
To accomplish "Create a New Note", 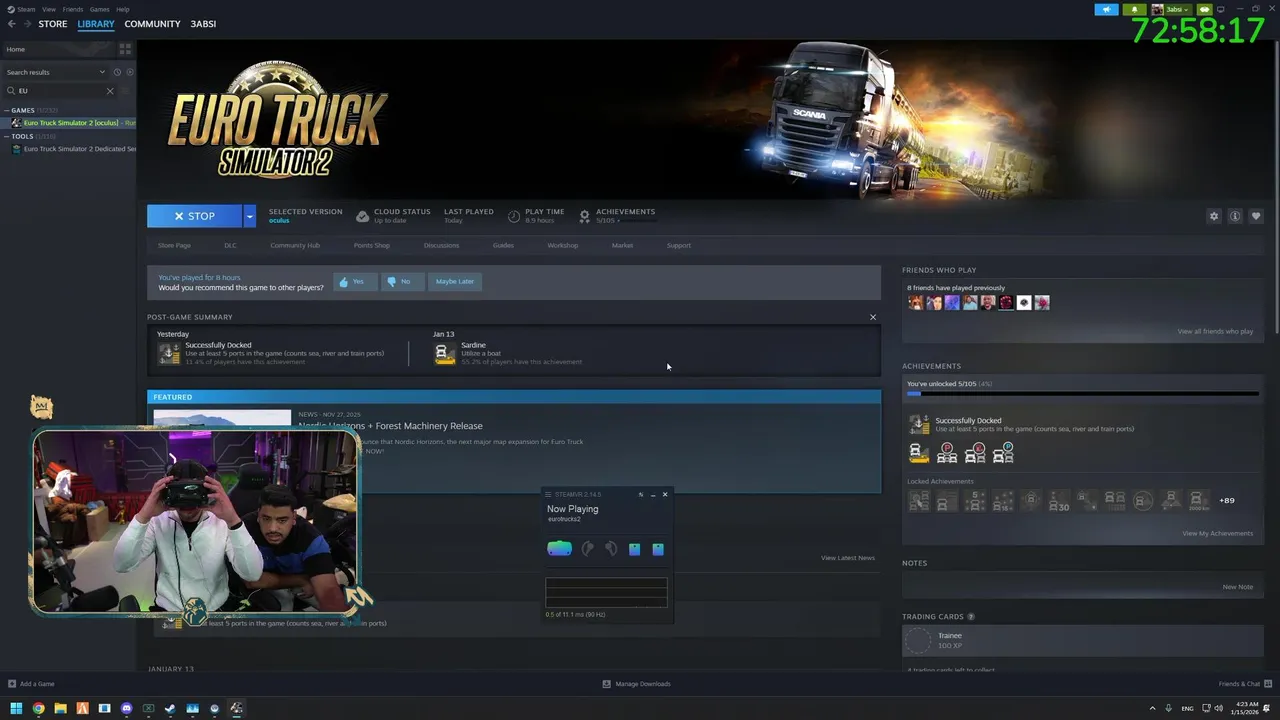I will coord(1238,587).
